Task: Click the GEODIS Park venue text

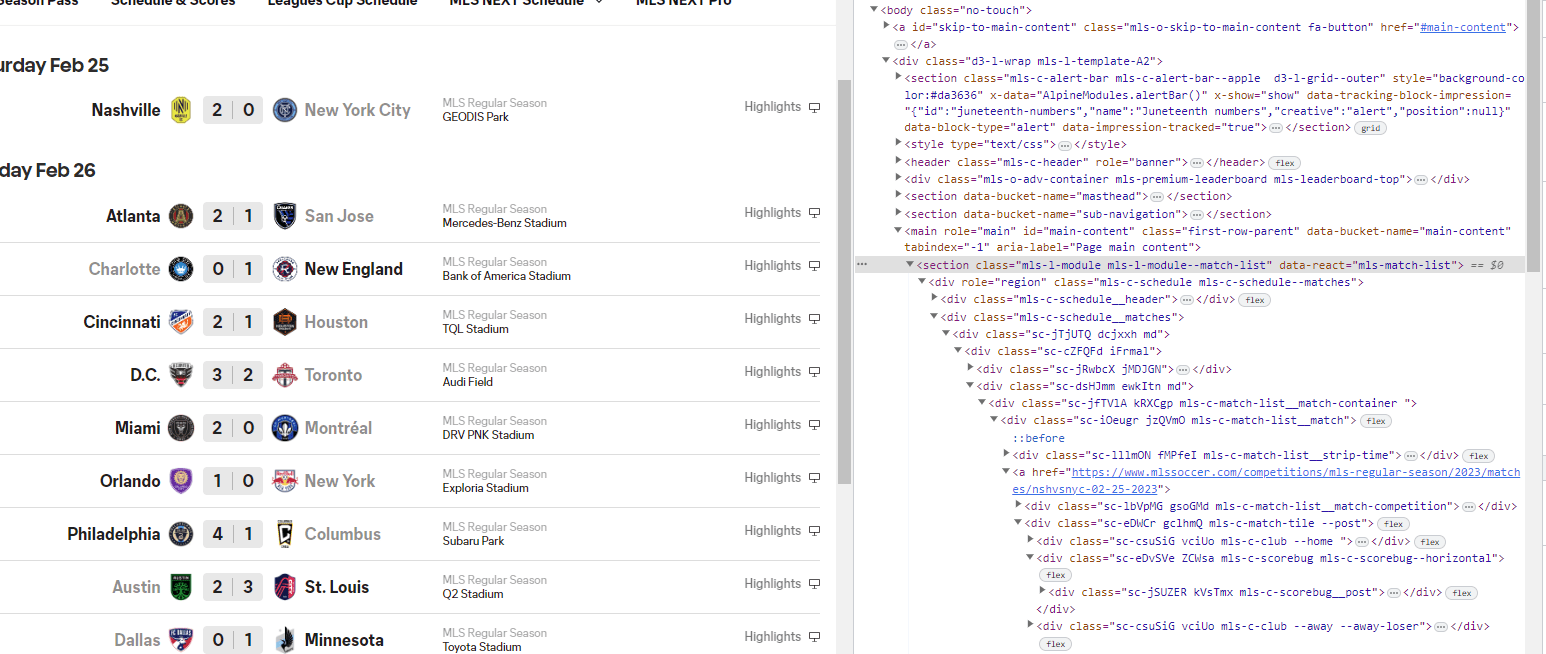Action: pos(476,117)
